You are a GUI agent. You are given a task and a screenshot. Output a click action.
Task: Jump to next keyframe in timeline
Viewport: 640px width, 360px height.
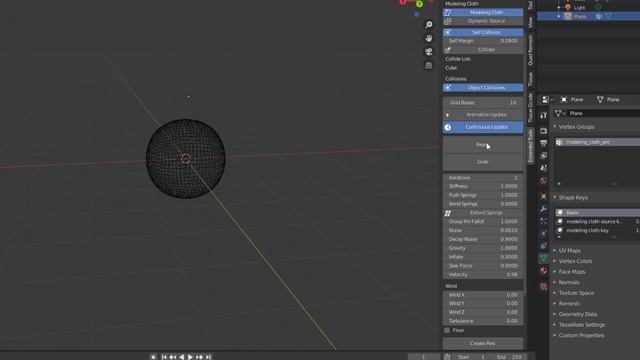(200, 357)
